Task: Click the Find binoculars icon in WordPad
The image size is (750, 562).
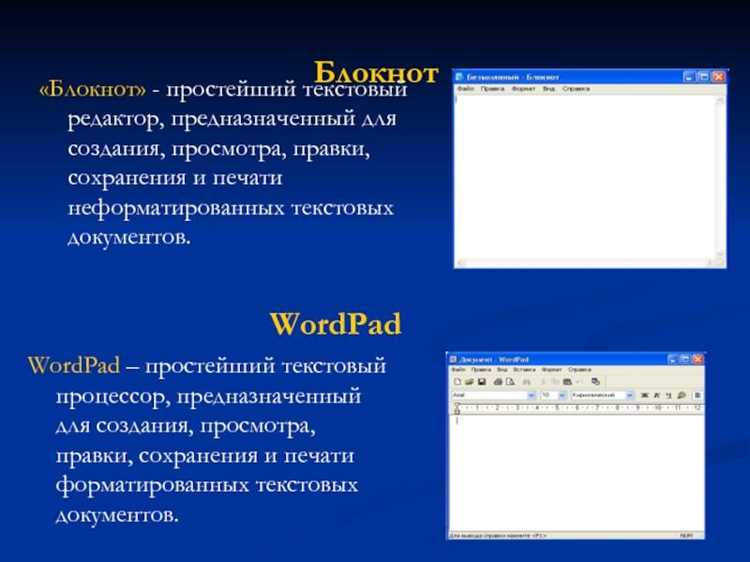Action: tap(527, 382)
